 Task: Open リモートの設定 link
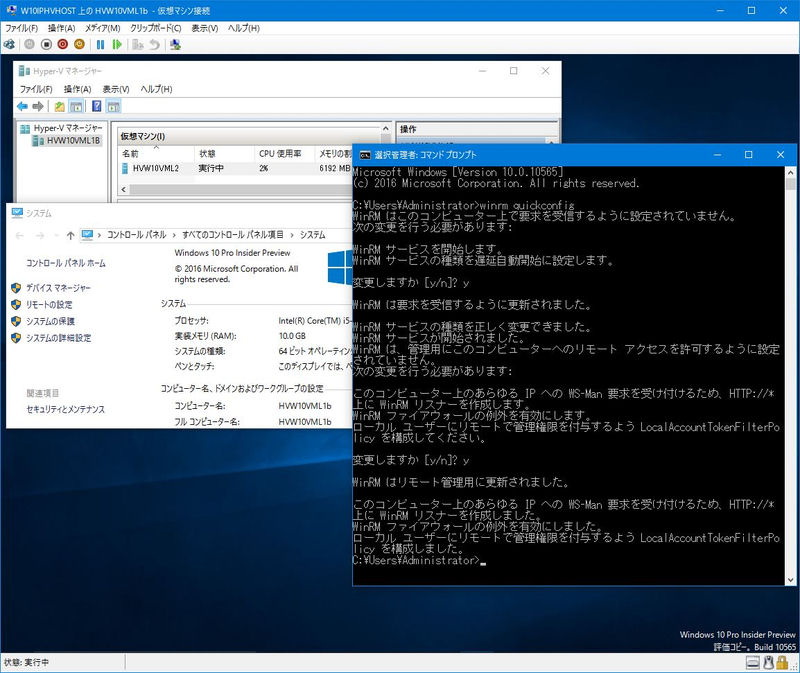[x=49, y=305]
